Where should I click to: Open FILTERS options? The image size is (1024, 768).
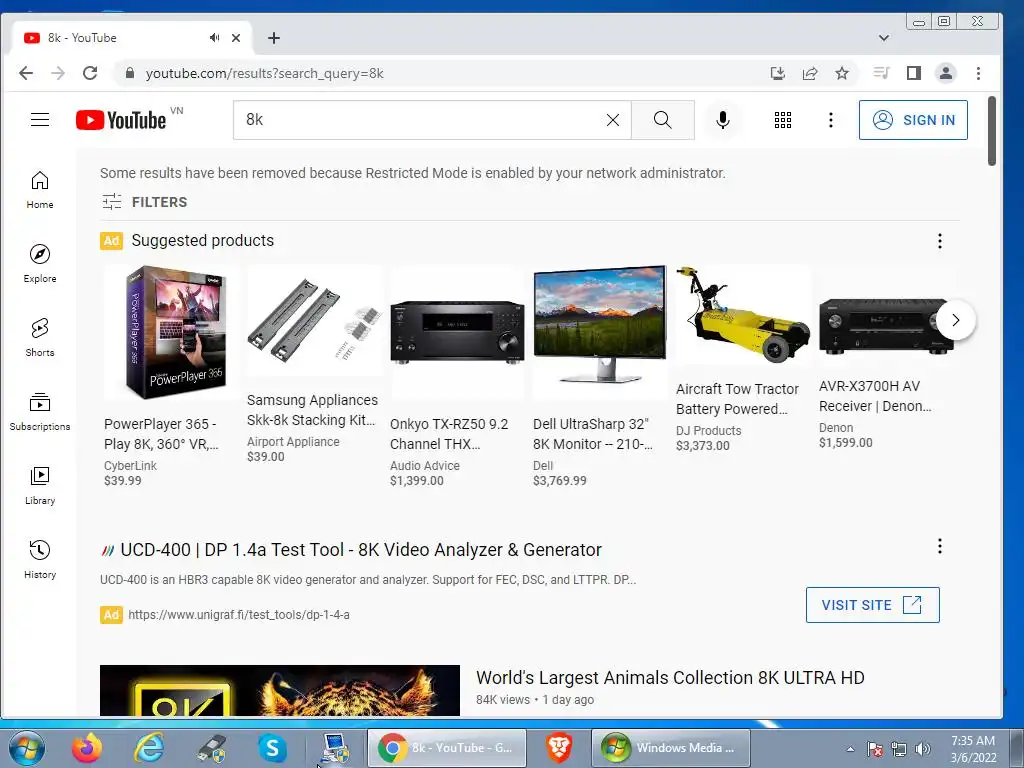pos(145,202)
